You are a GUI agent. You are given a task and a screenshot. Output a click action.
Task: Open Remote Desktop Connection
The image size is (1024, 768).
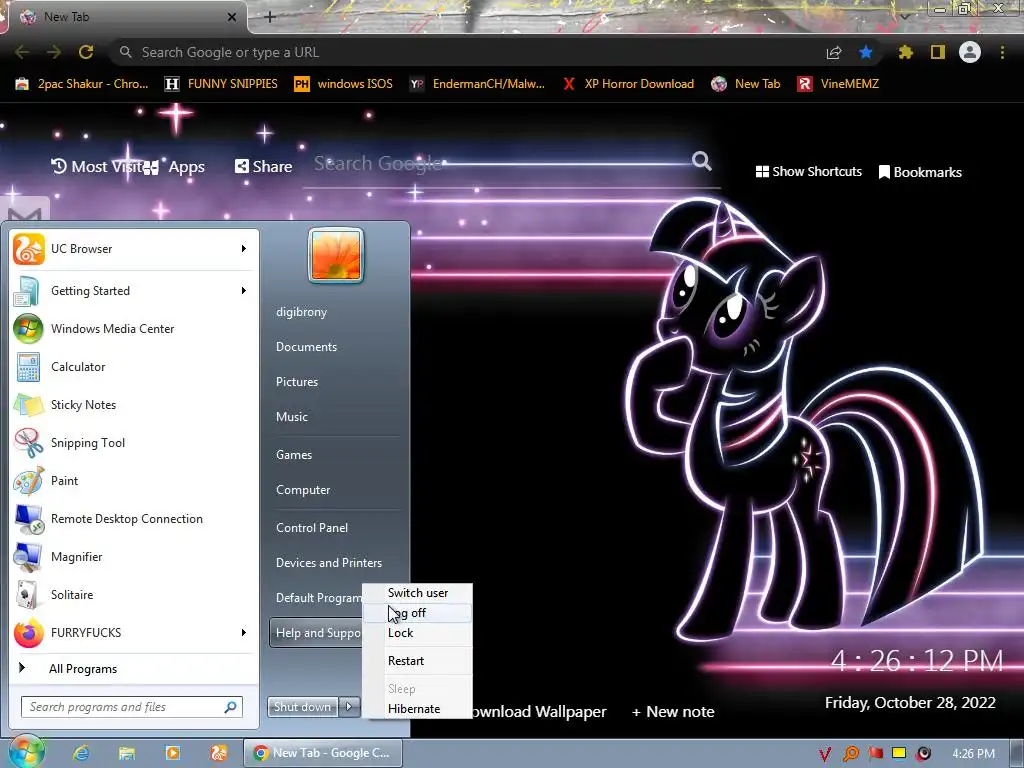pos(134,519)
